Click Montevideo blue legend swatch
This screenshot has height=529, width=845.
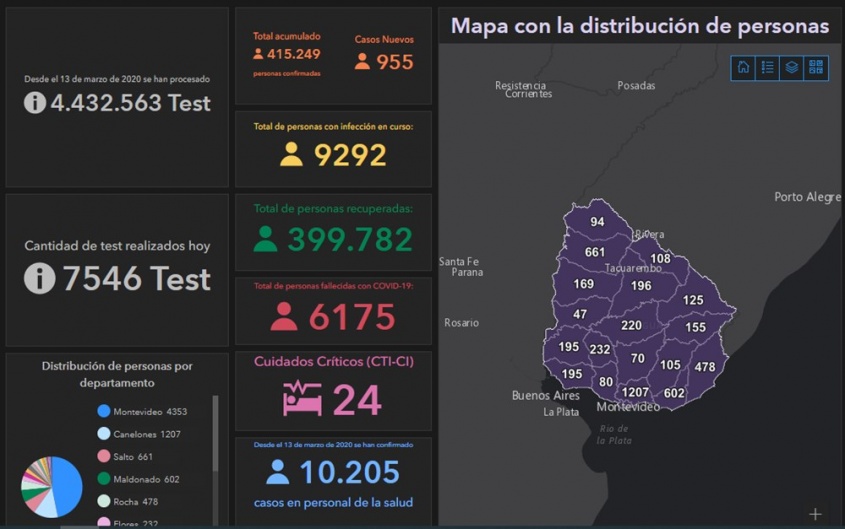pyautogui.click(x=103, y=411)
